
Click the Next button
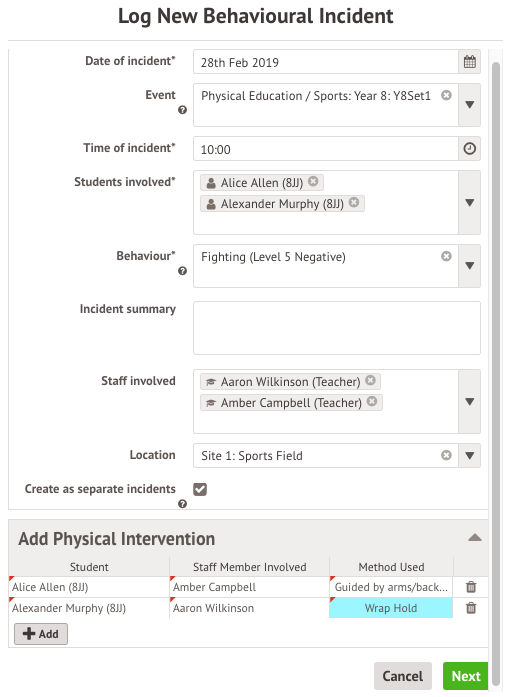(466, 676)
